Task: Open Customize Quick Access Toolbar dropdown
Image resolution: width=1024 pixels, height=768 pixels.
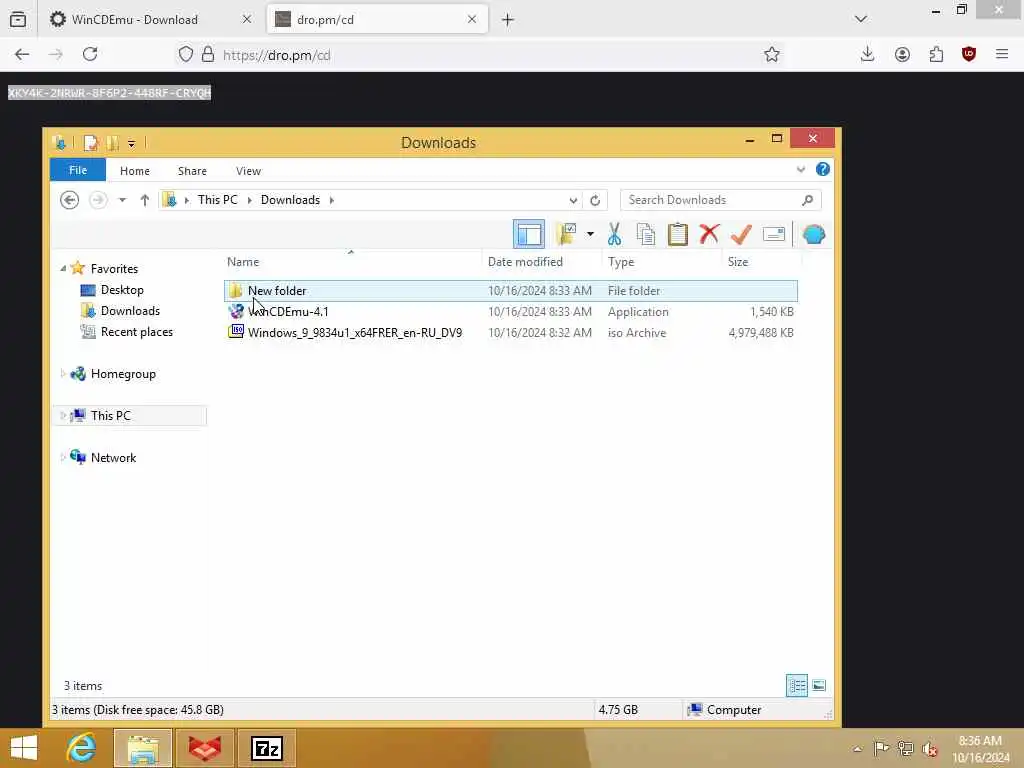Action: point(131,143)
